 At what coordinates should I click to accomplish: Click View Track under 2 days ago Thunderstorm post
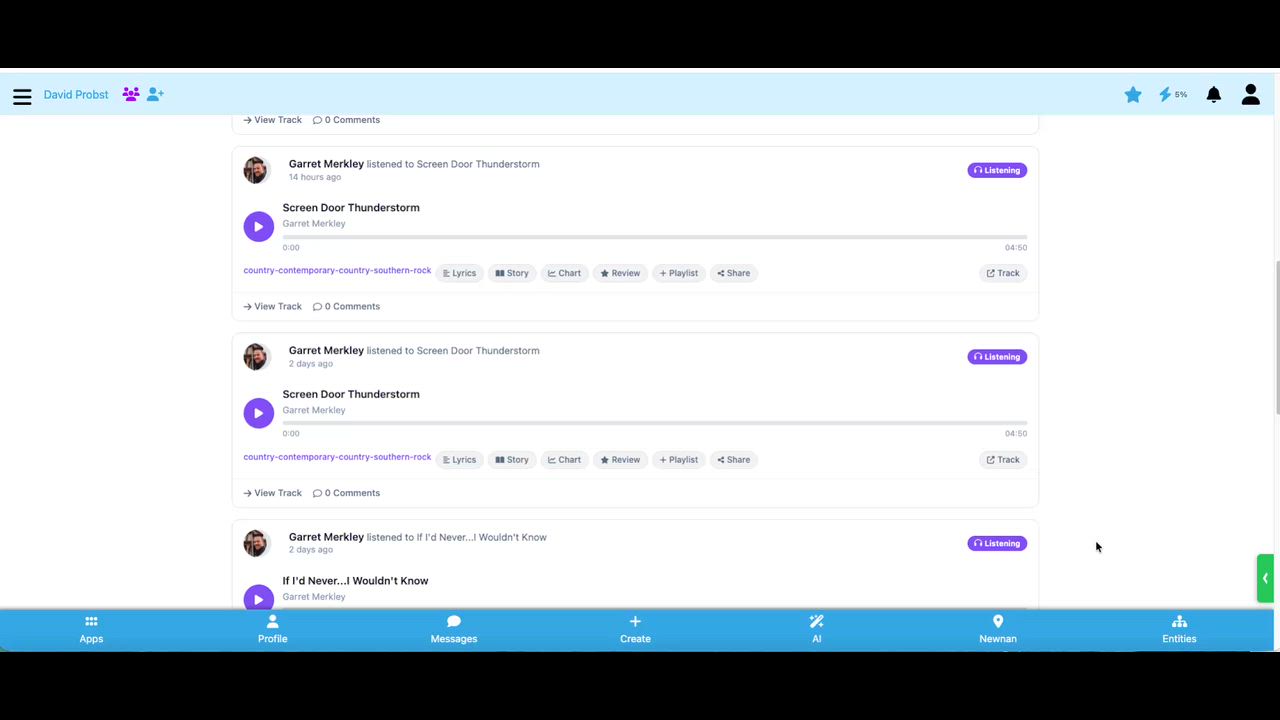point(272,493)
